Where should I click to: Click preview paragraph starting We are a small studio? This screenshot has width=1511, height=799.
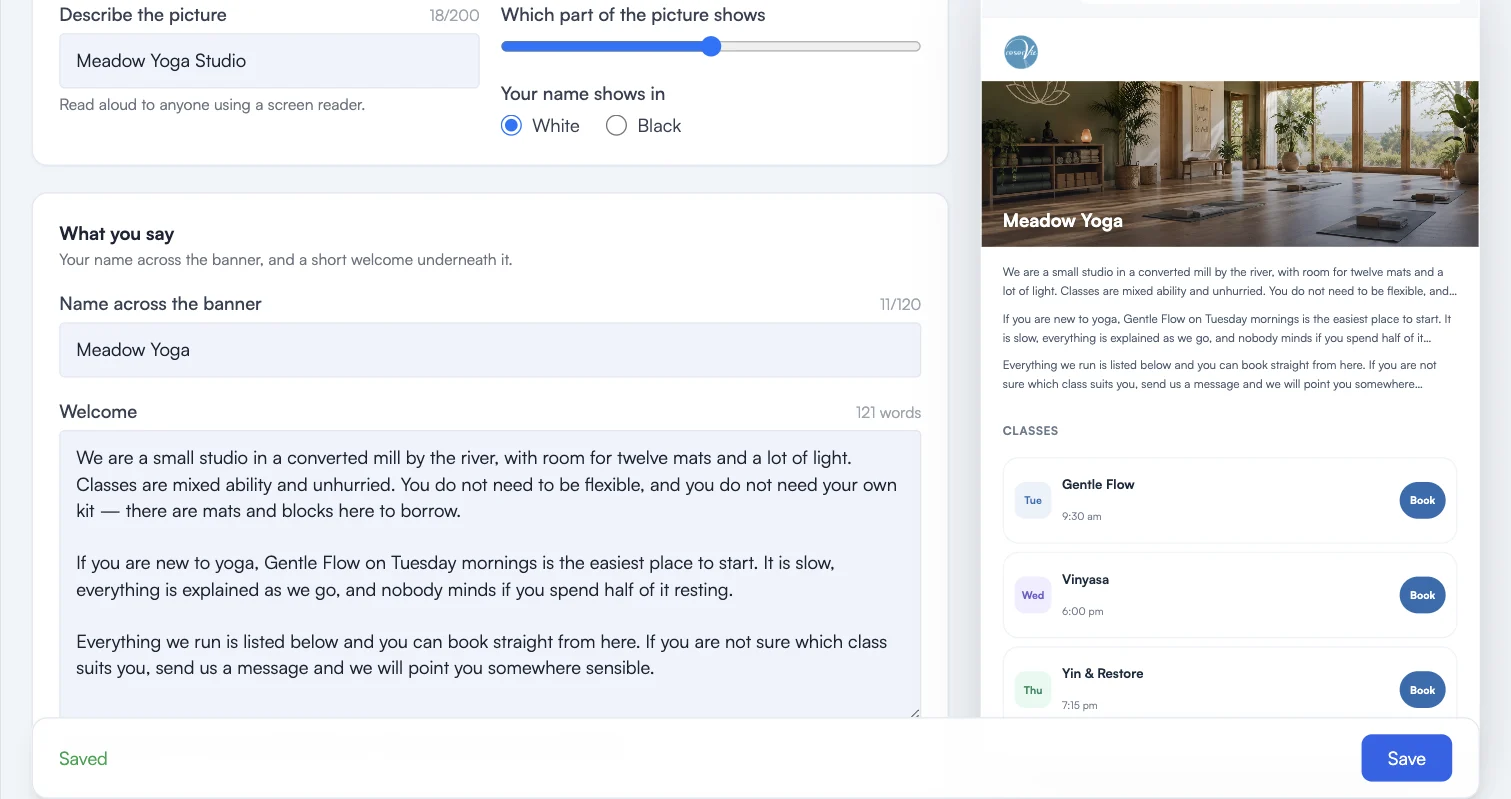pos(1229,282)
